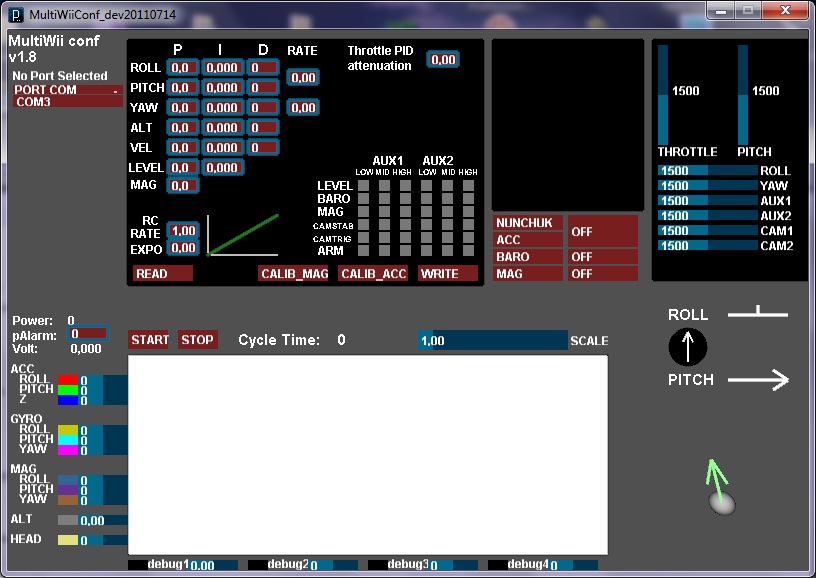Click the ACC PITCH green swatch
The width and height of the screenshot is (816, 578).
click(x=68, y=390)
